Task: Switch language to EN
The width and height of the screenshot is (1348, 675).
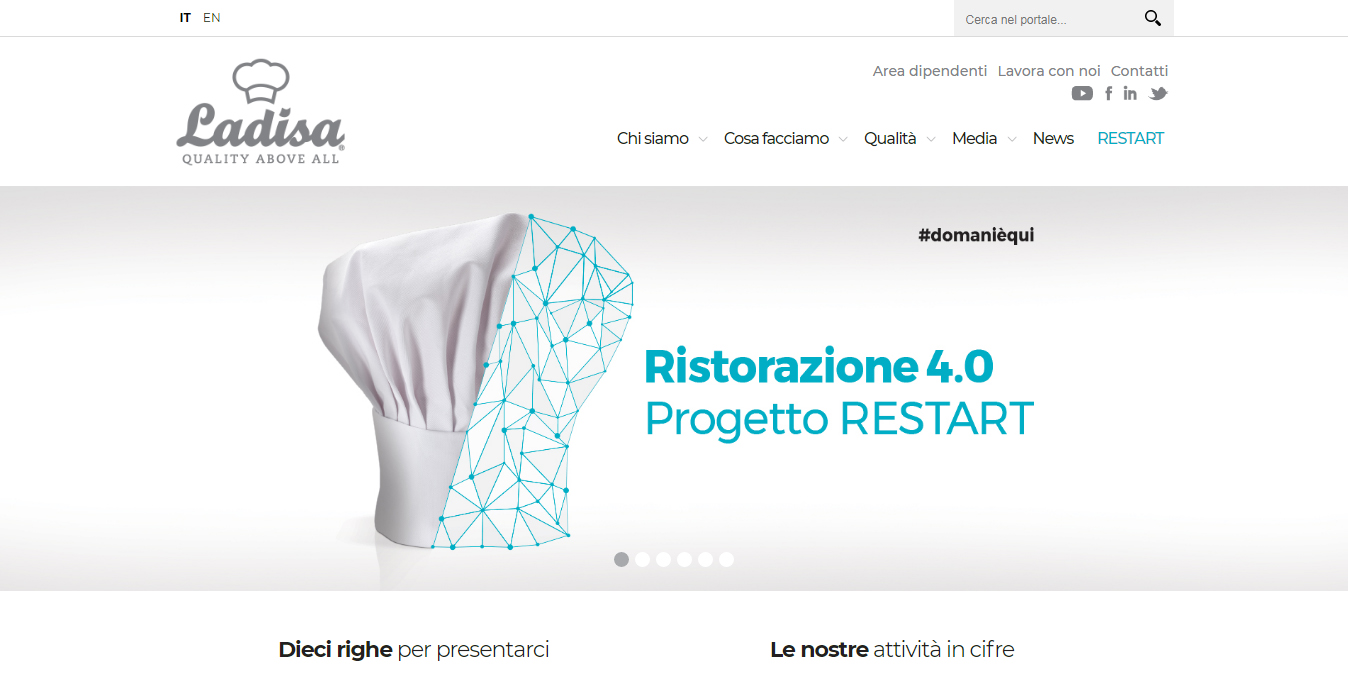Action: coord(212,17)
